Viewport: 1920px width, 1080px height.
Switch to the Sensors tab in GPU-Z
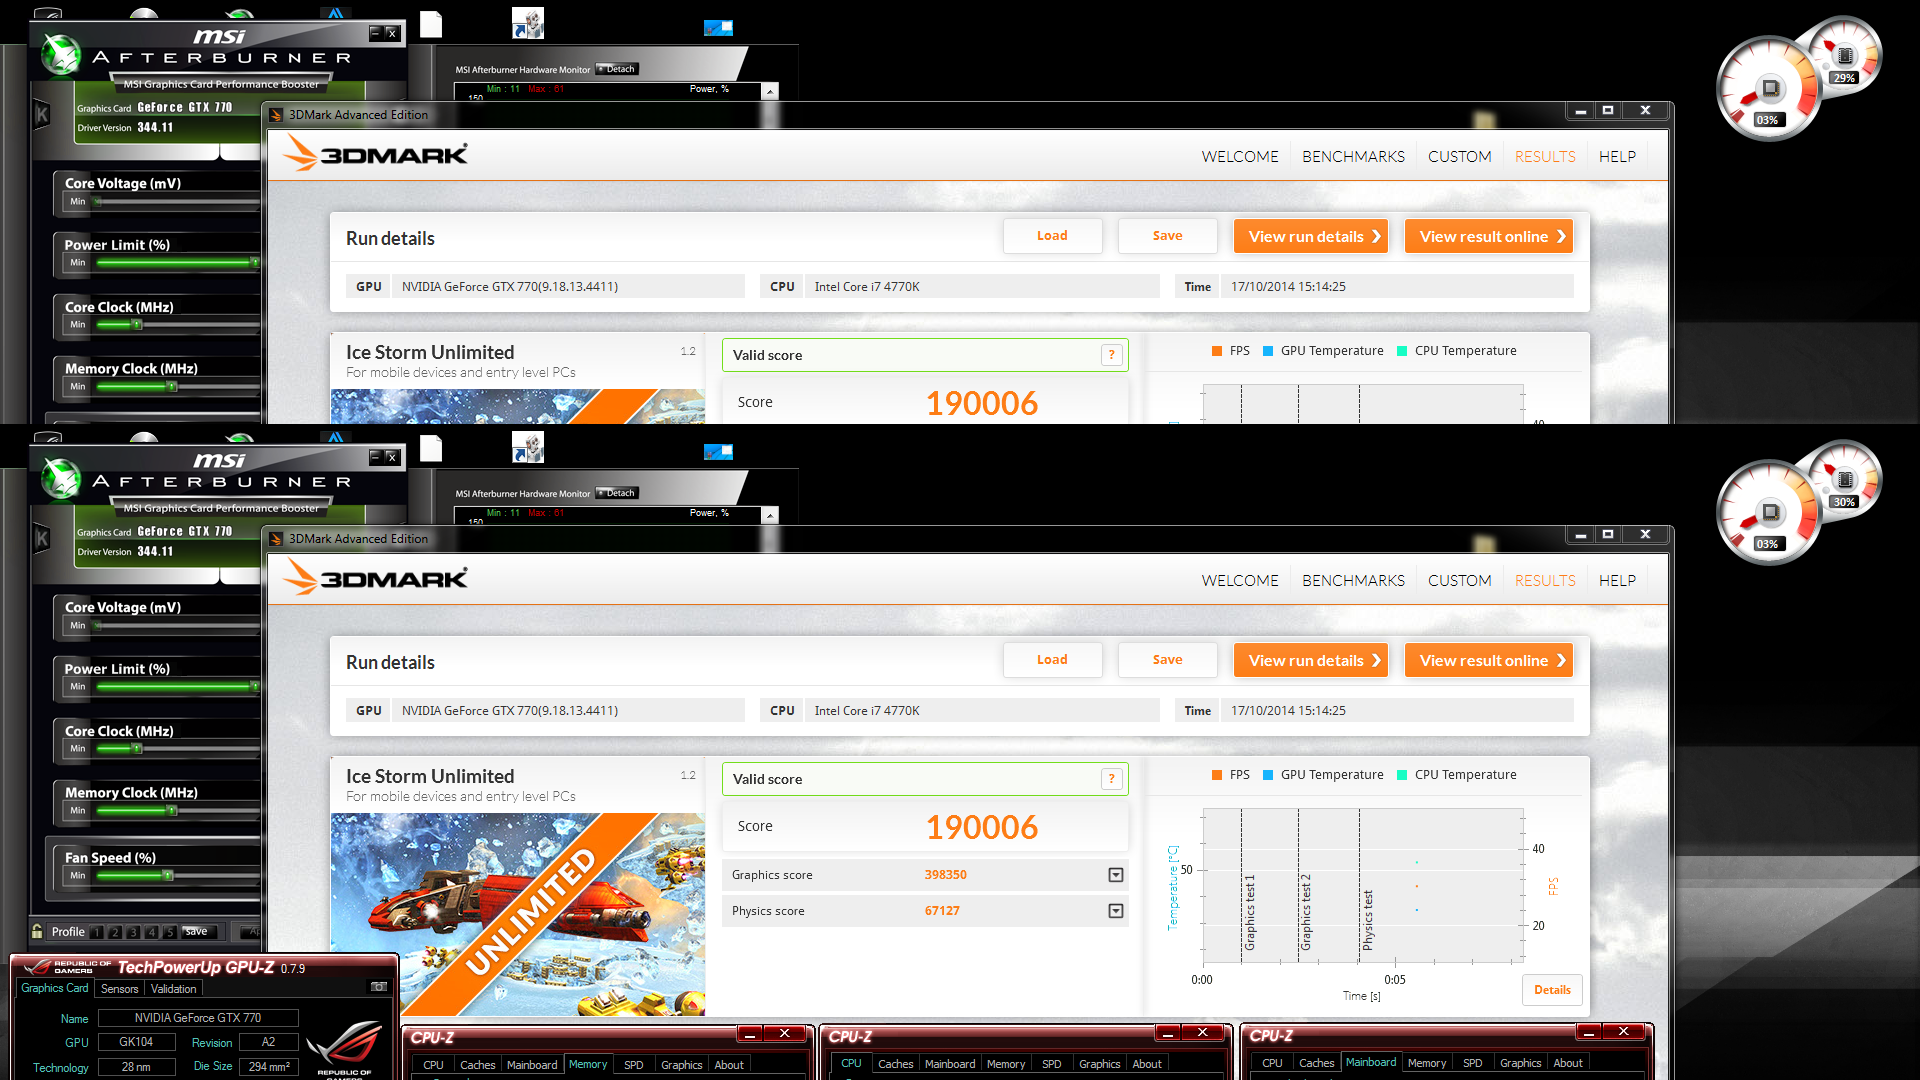120,989
